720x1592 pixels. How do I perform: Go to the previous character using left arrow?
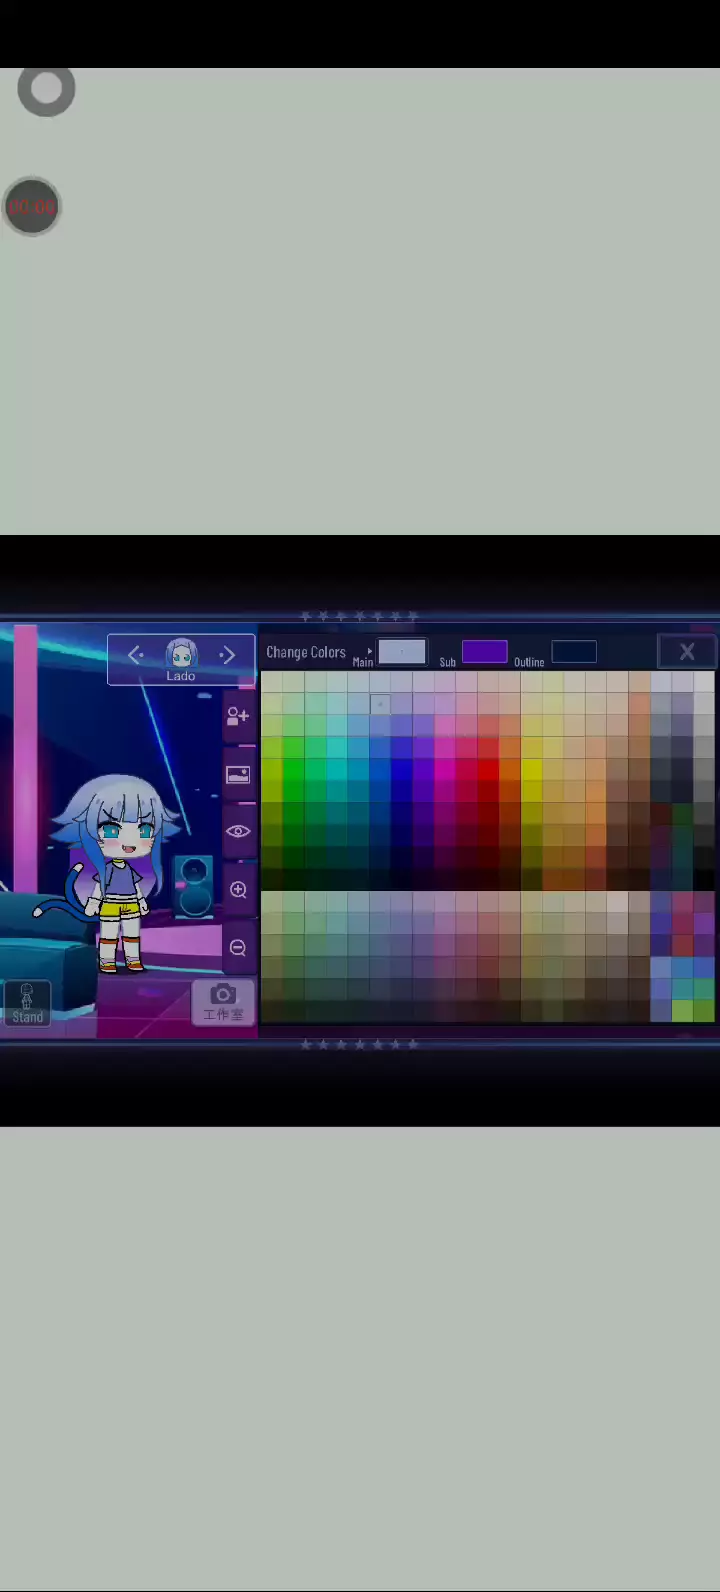pos(136,655)
